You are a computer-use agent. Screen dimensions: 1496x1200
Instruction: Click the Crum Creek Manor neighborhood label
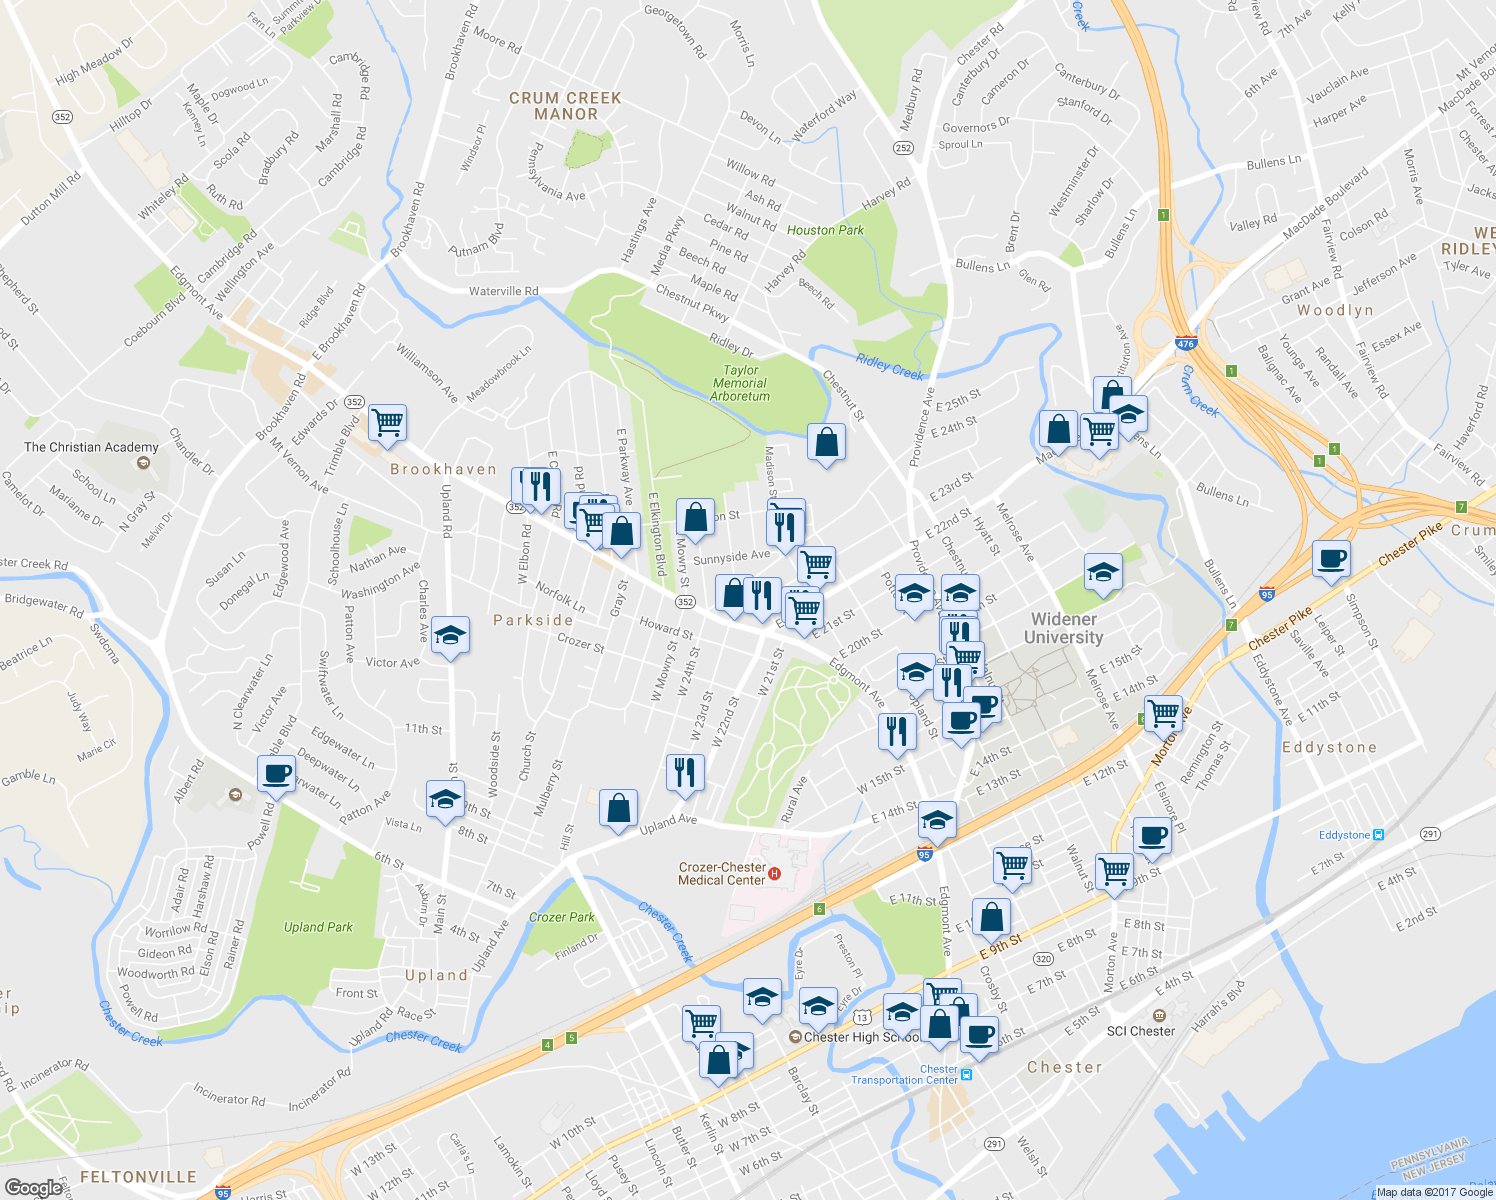click(x=565, y=106)
